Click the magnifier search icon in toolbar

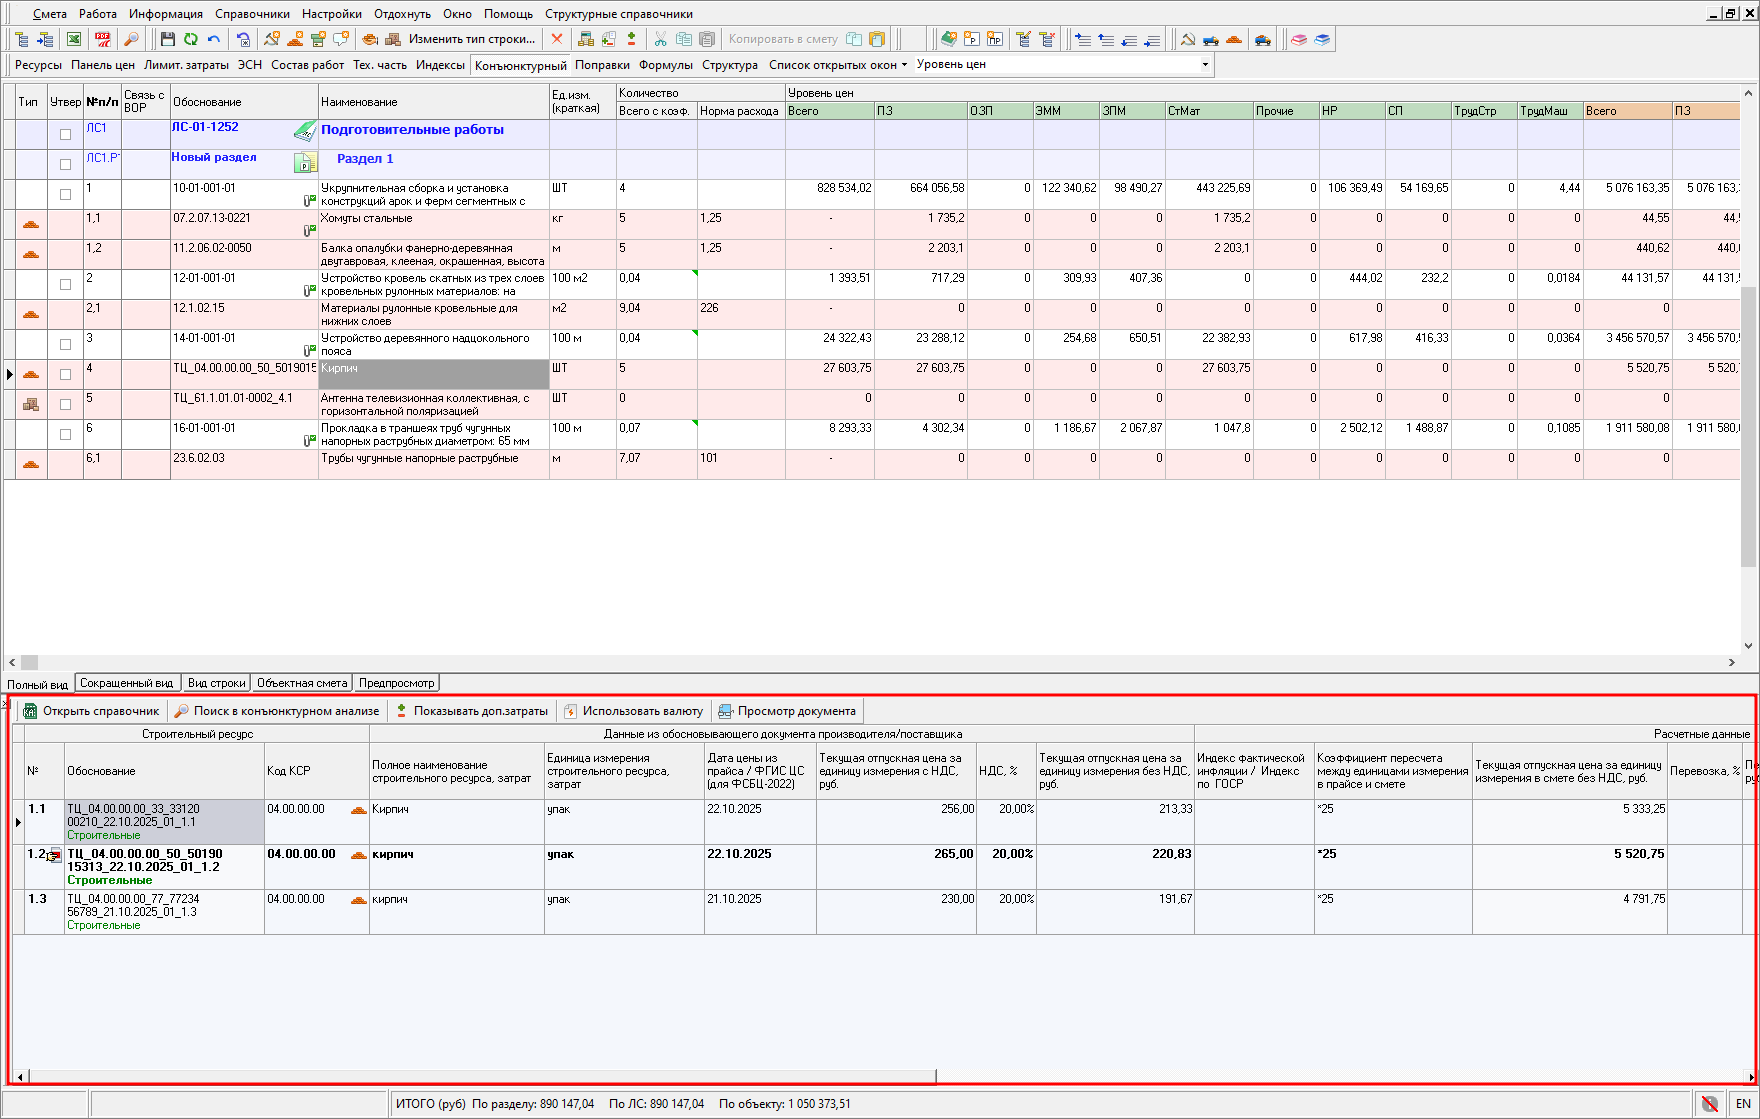(x=131, y=39)
